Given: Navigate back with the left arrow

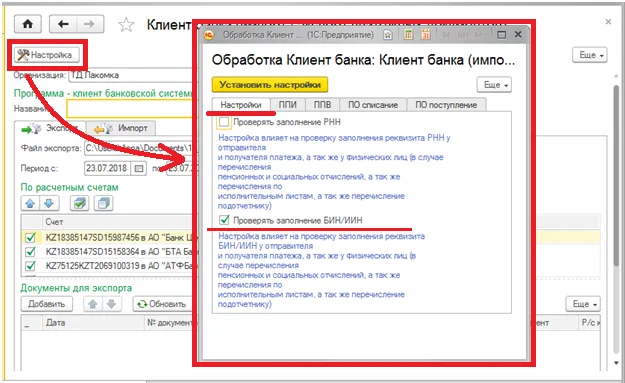Looking at the screenshot, I should [x=63, y=24].
